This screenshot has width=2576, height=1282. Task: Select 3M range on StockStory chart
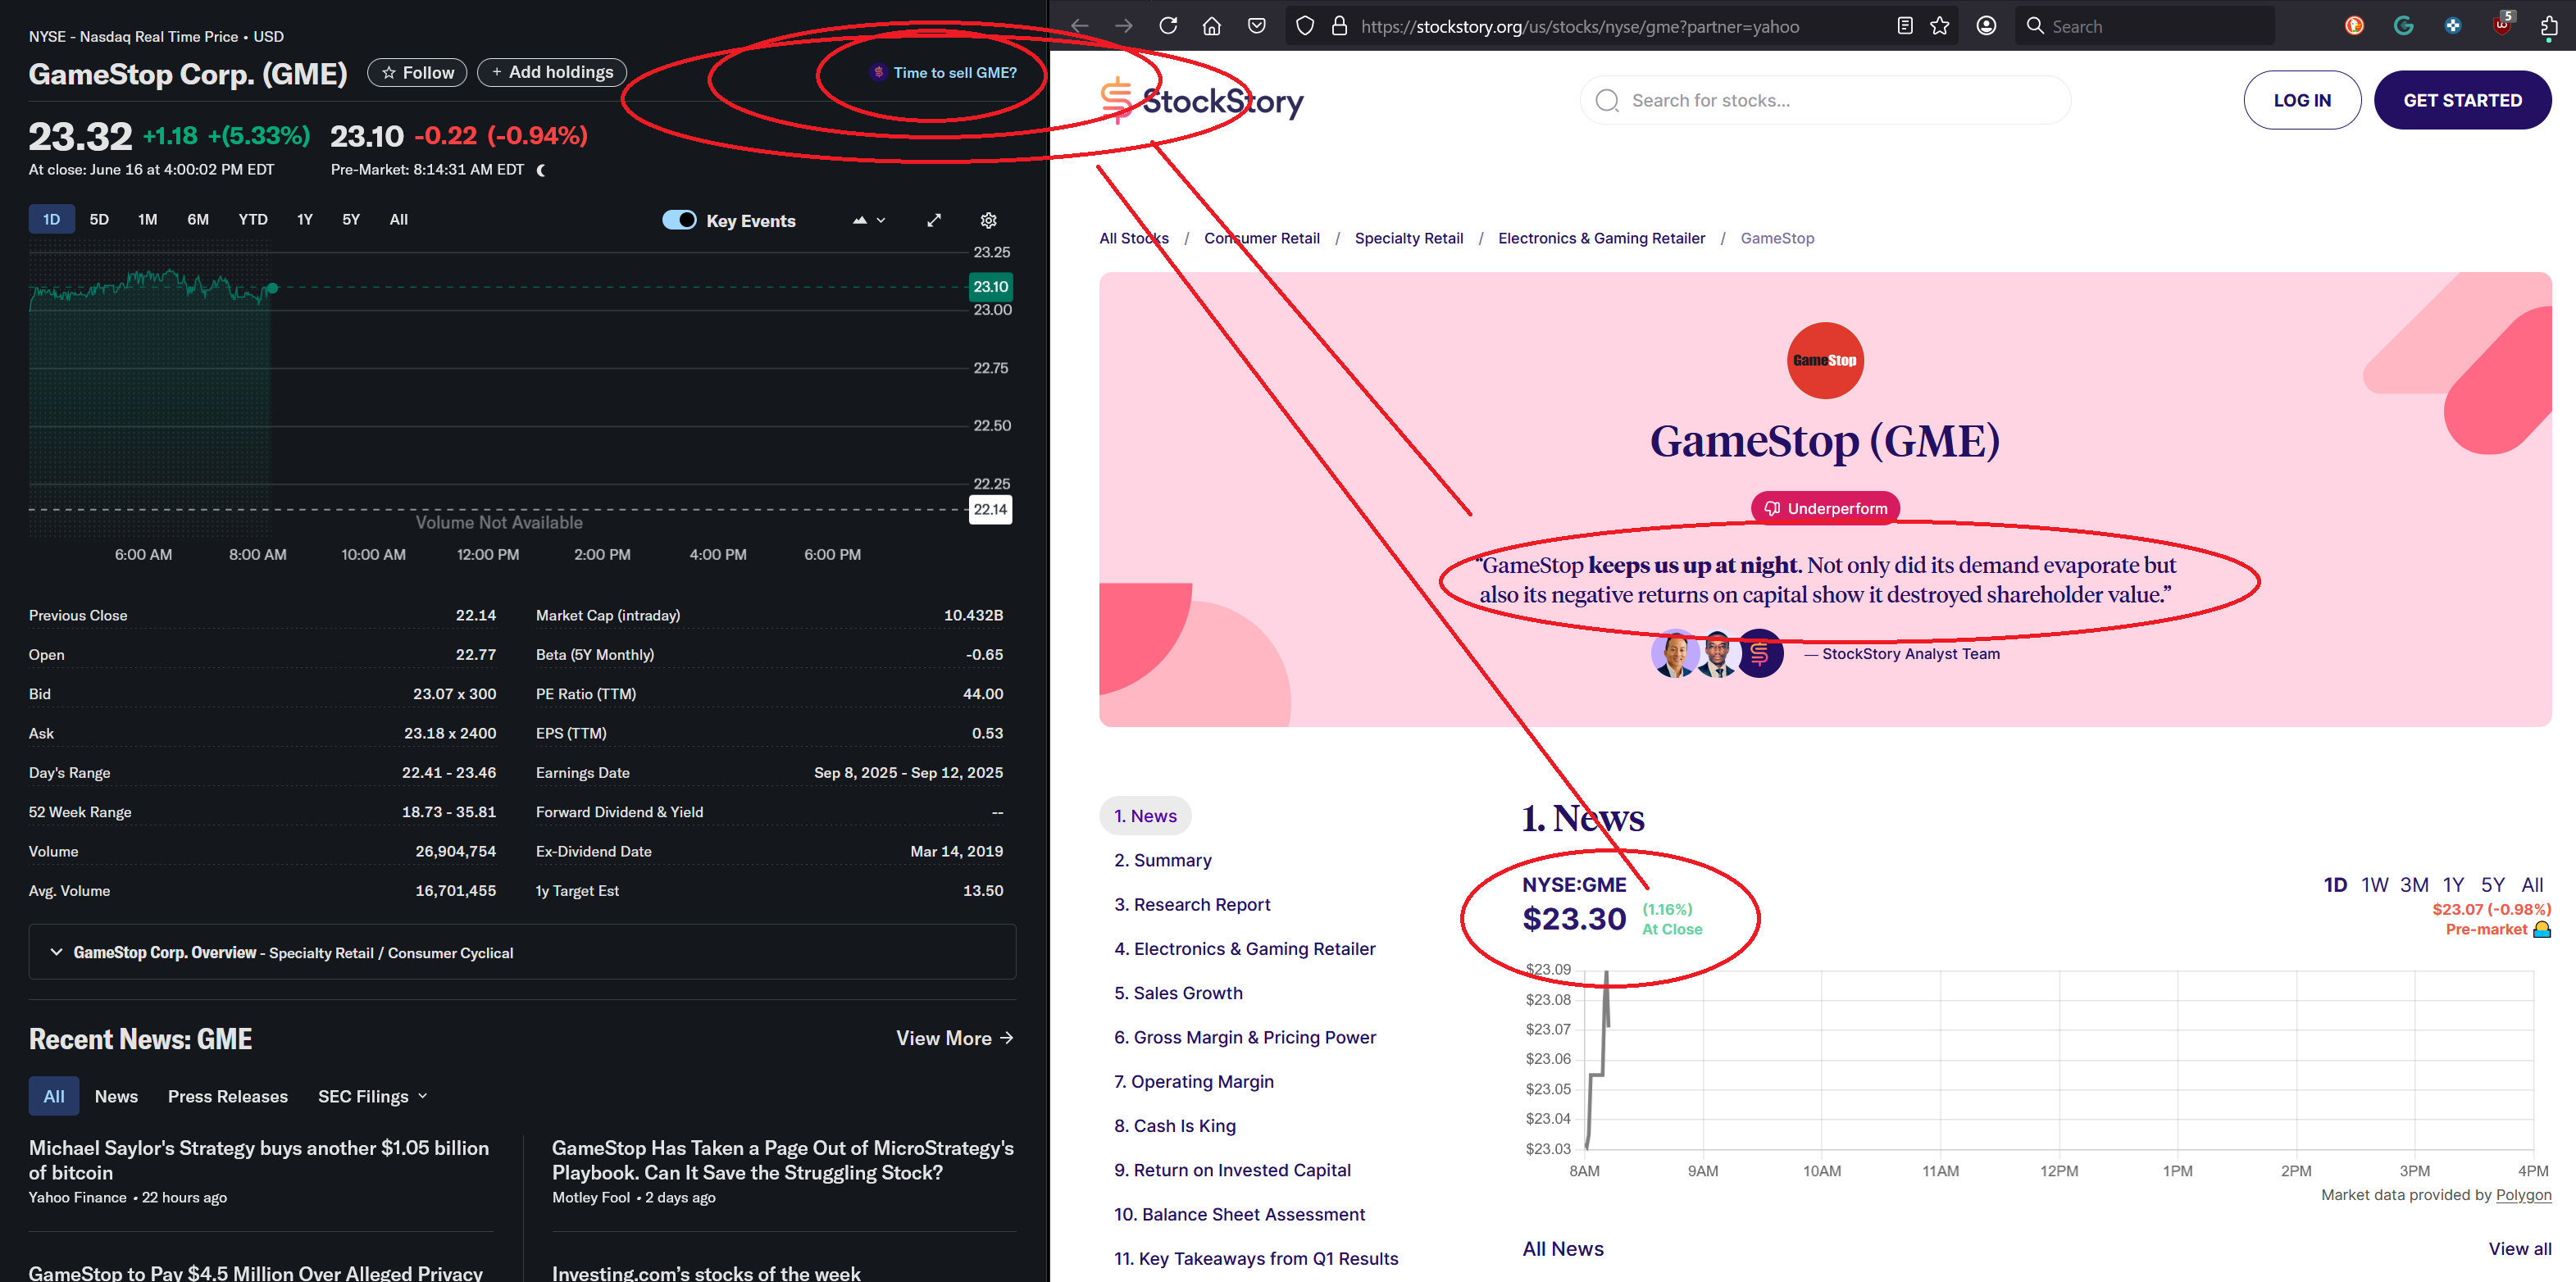pos(2414,885)
